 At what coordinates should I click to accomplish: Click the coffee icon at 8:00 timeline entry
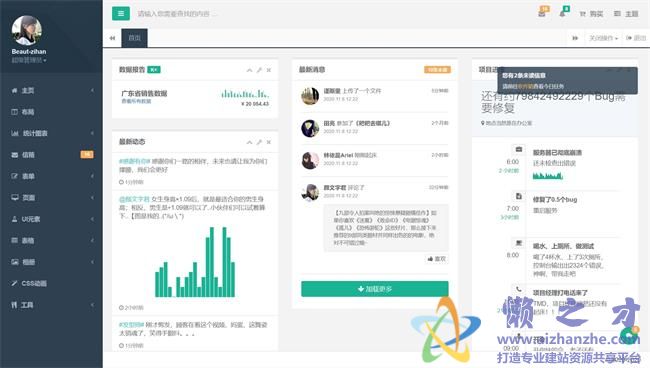[x=519, y=243]
